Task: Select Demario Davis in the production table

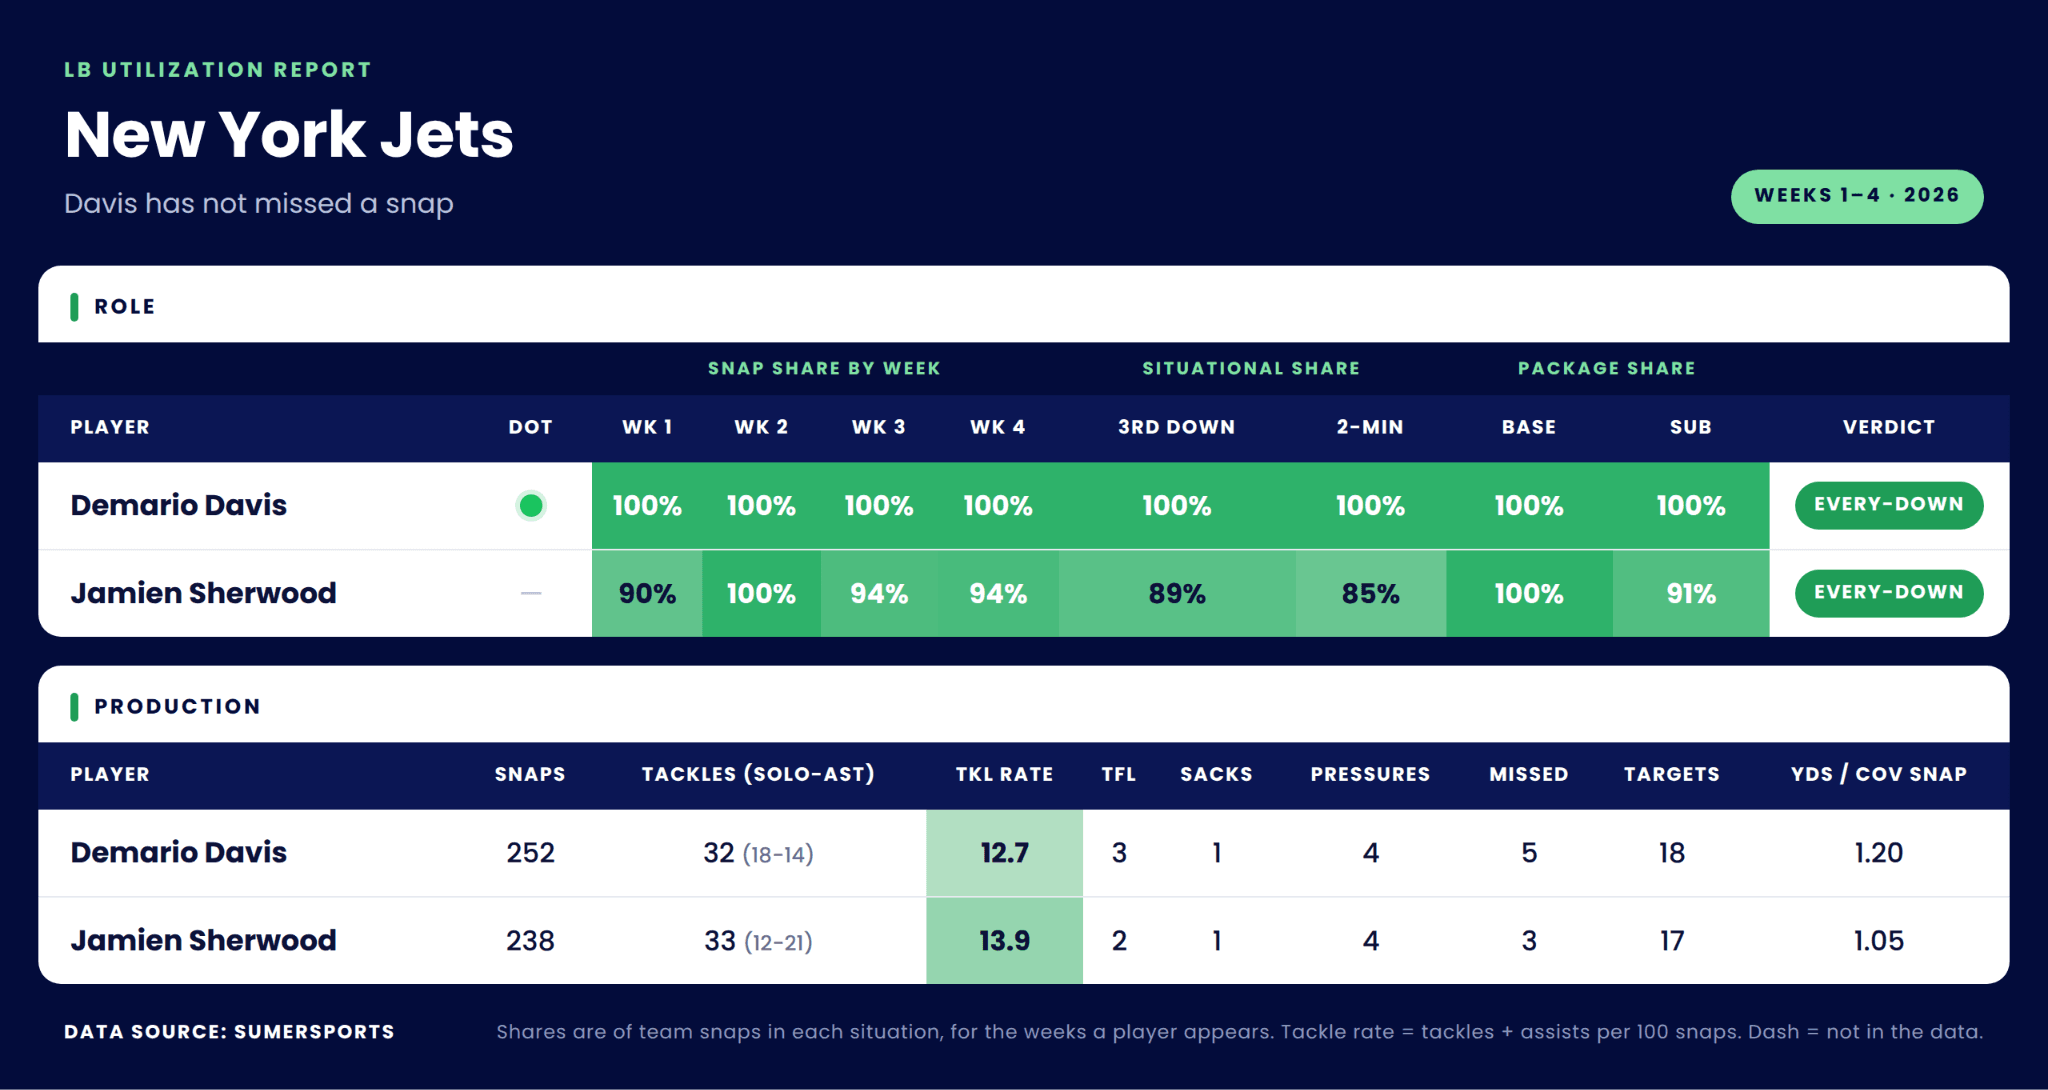Action: pos(178,852)
